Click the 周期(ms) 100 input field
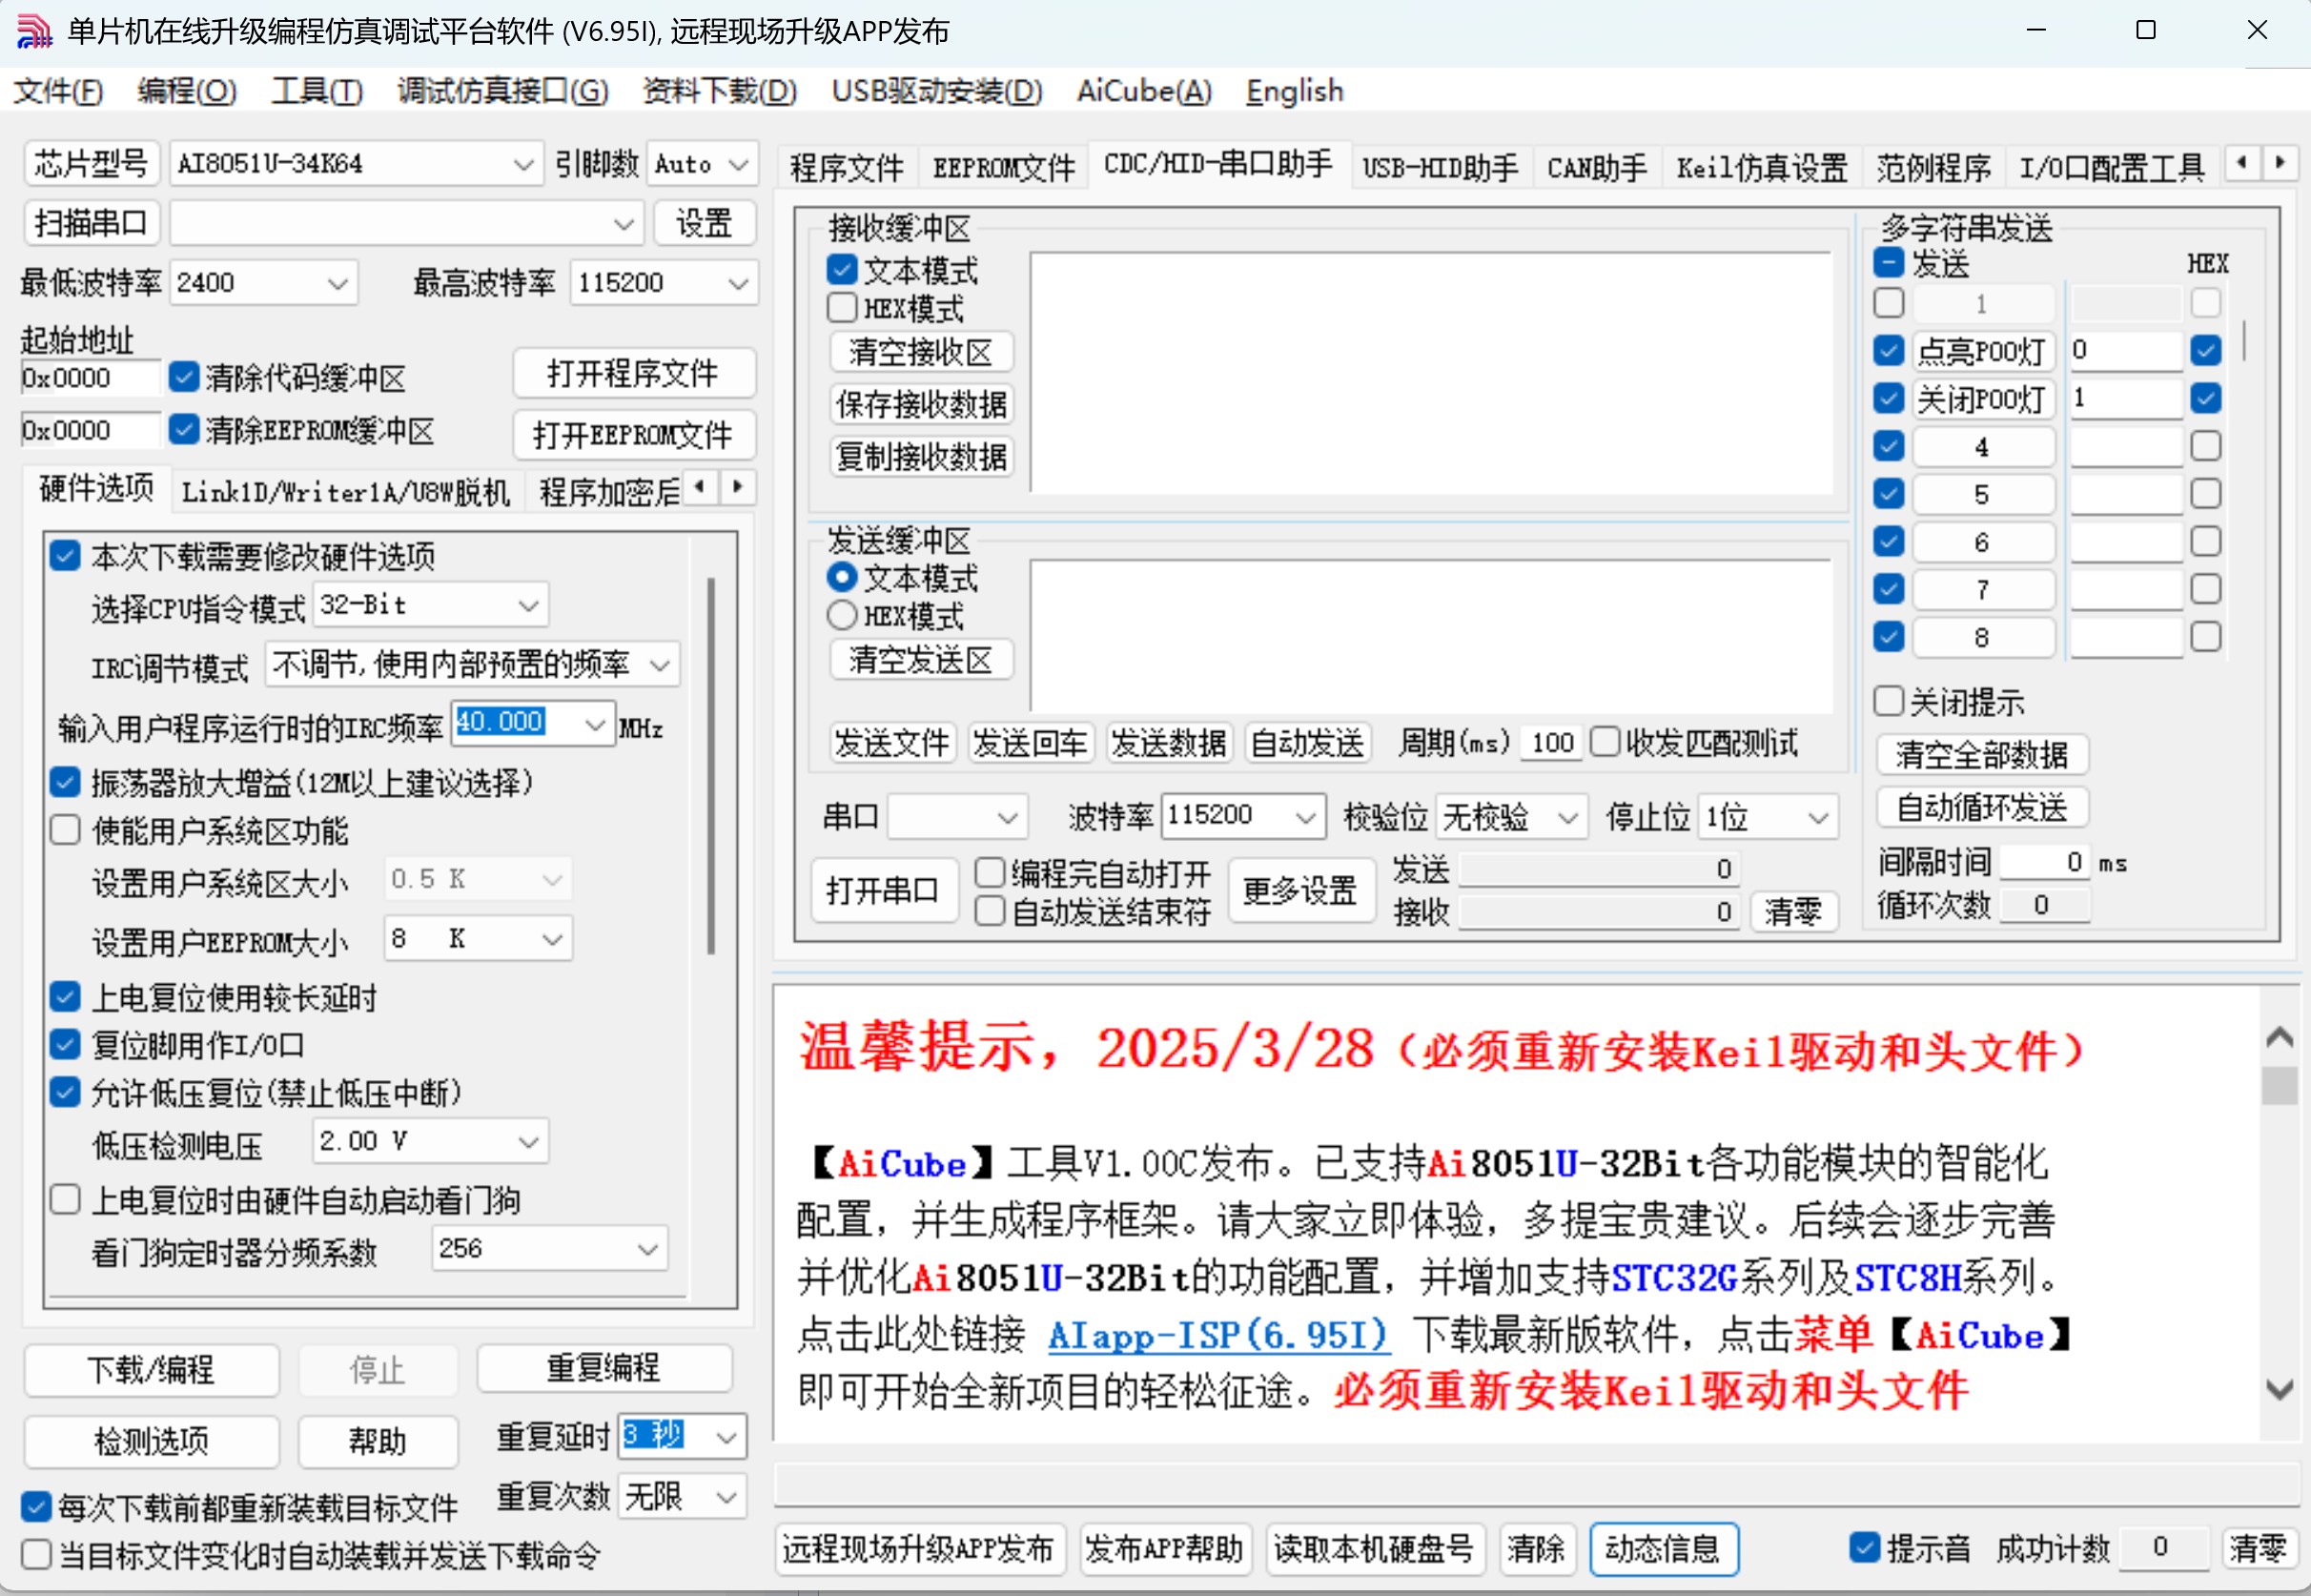Screen dimensions: 2311x1596 pyautogui.click(x=1551, y=743)
